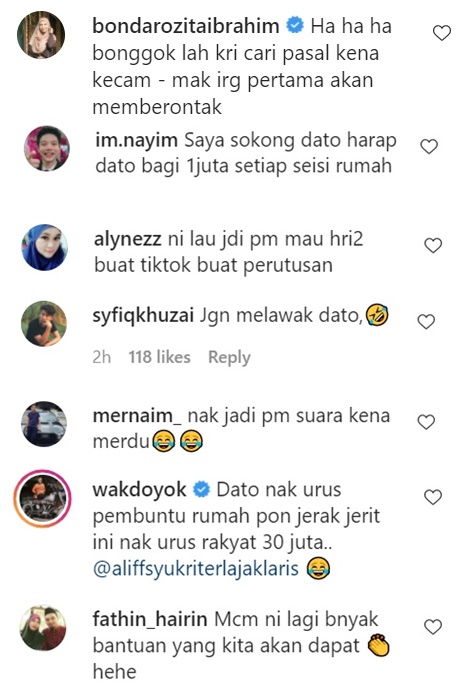Like wakdoyok's comment with heart icon

tap(433, 497)
